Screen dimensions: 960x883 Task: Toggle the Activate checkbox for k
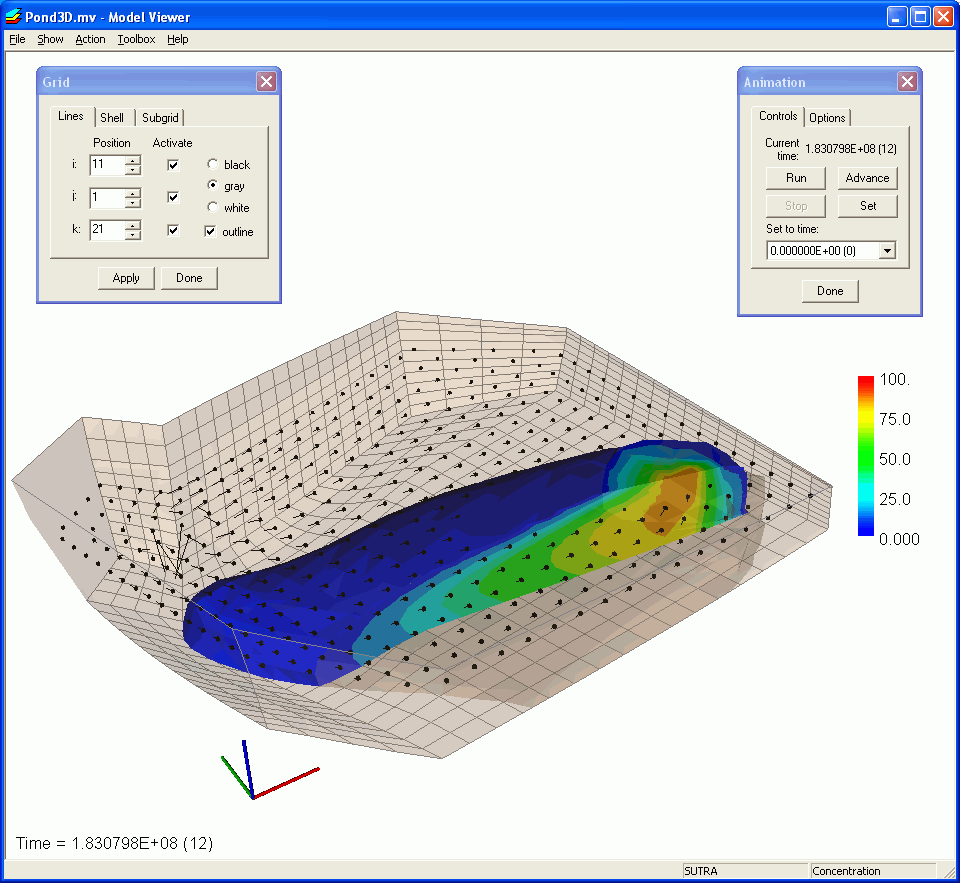(173, 230)
